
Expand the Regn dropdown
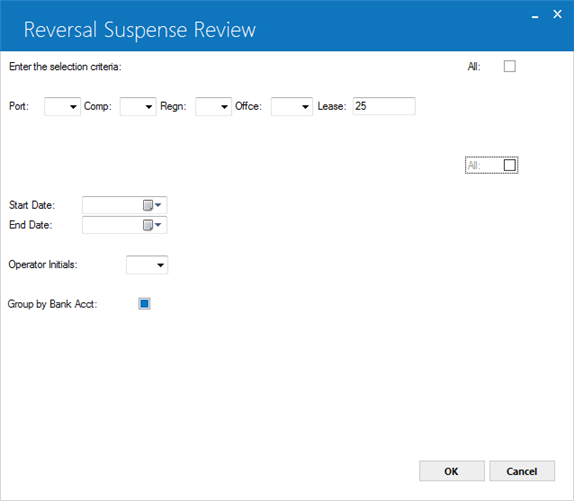(213, 106)
